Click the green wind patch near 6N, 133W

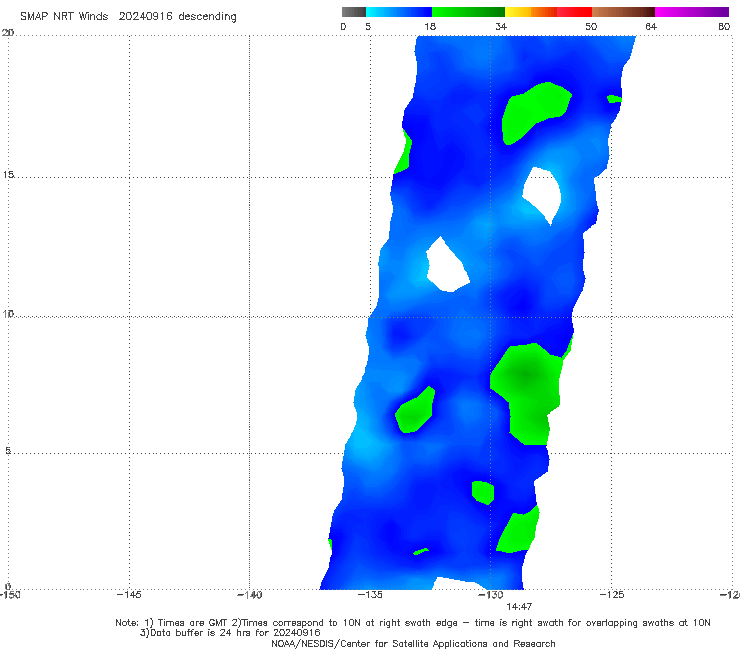point(414,411)
